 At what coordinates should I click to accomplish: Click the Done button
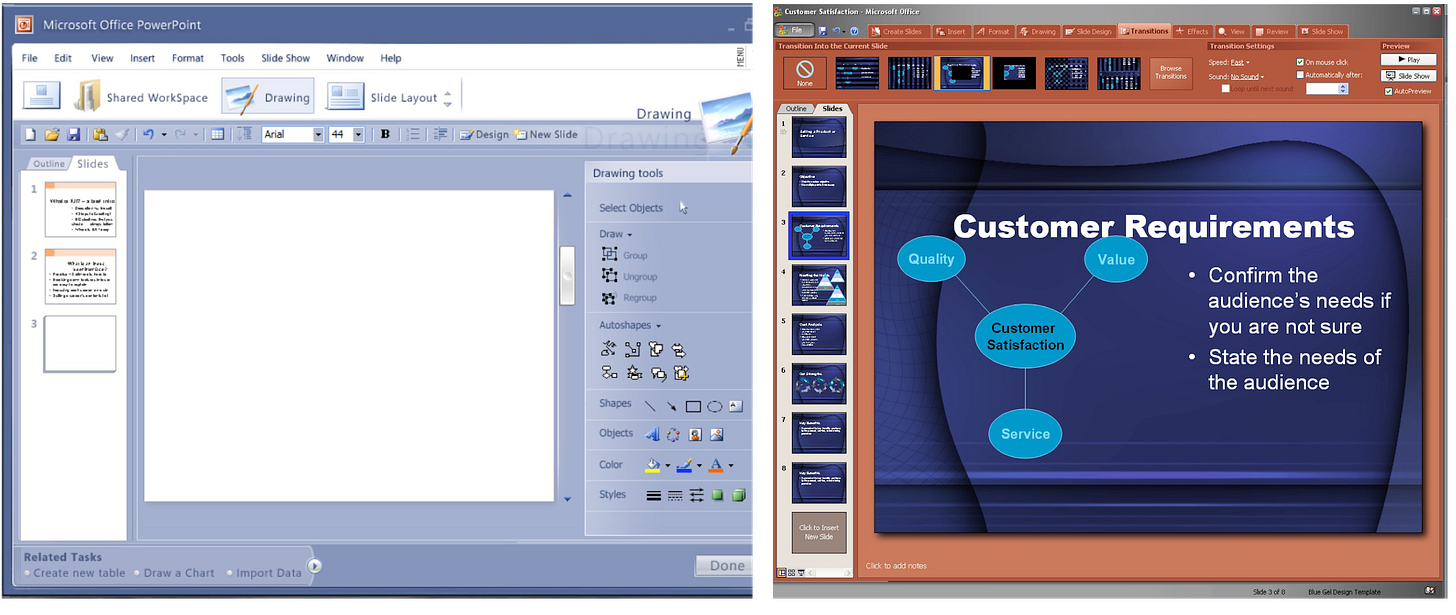(724, 566)
